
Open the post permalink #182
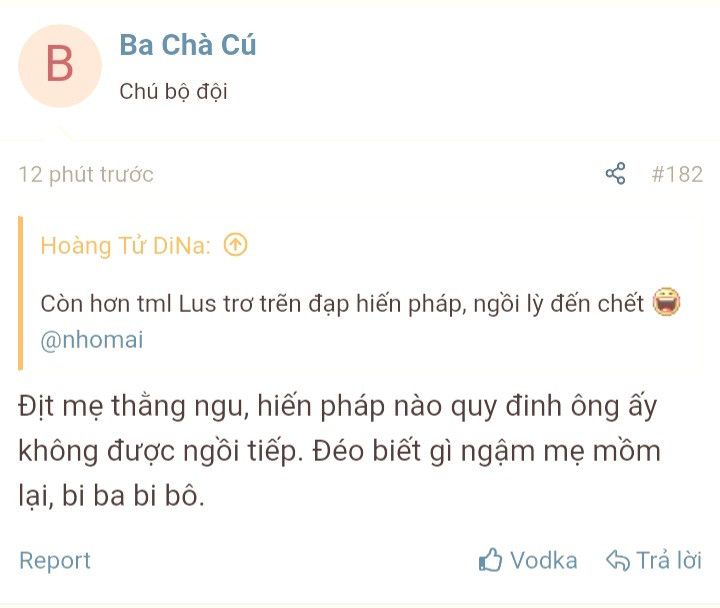click(x=677, y=174)
